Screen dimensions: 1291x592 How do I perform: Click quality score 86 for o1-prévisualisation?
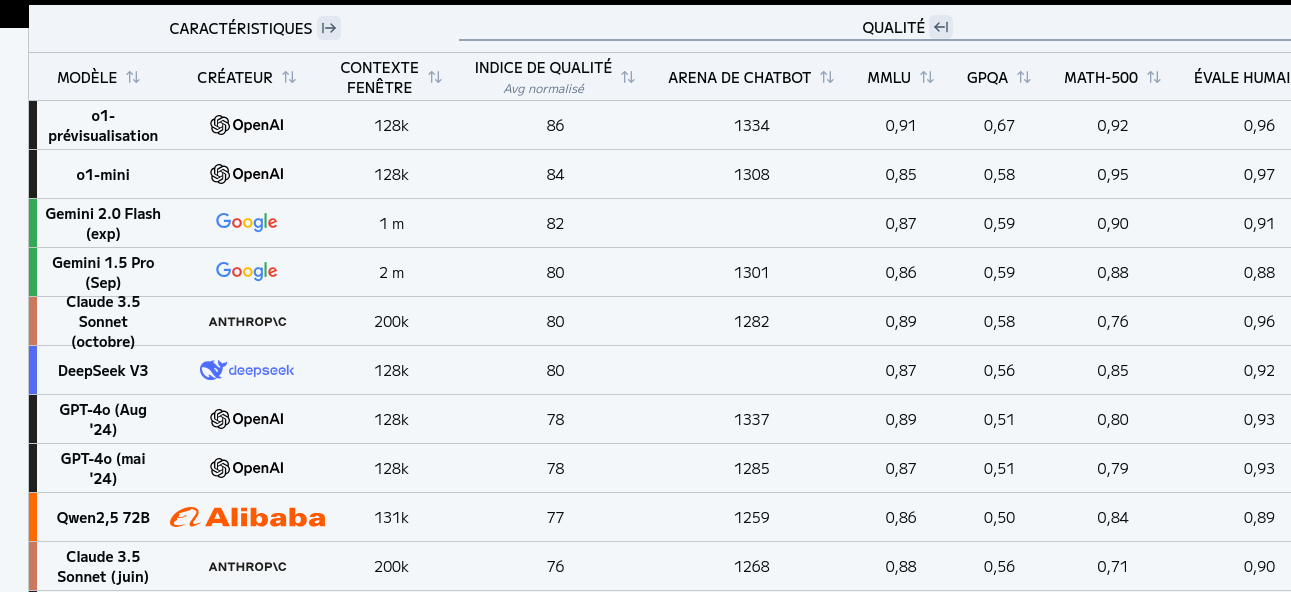[x=555, y=126]
